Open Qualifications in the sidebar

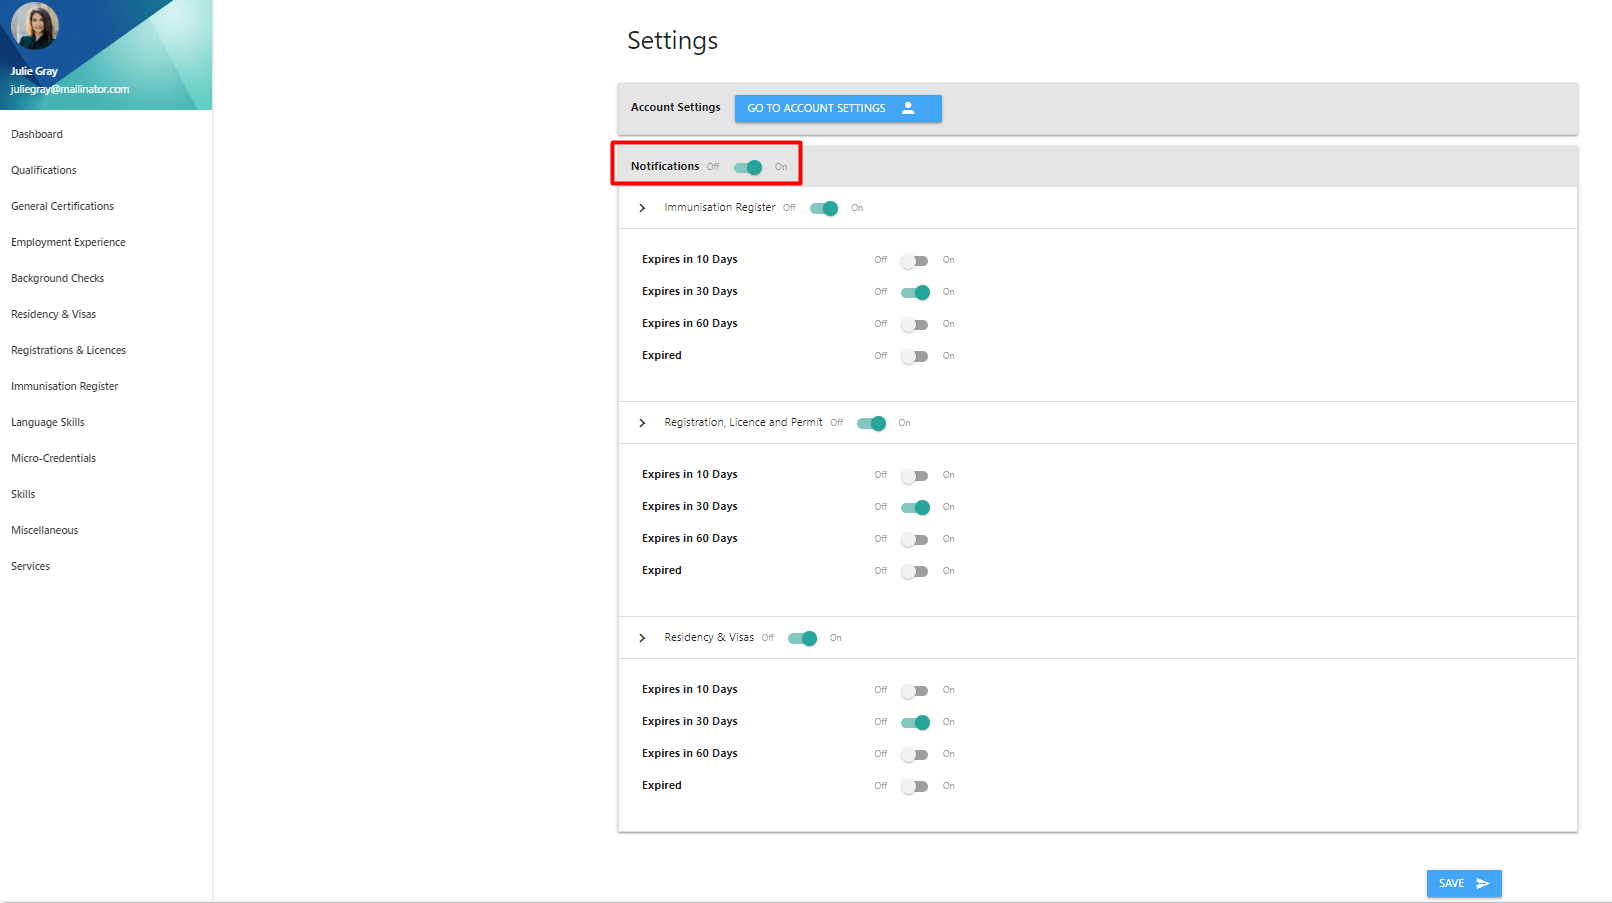(x=44, y=170)
